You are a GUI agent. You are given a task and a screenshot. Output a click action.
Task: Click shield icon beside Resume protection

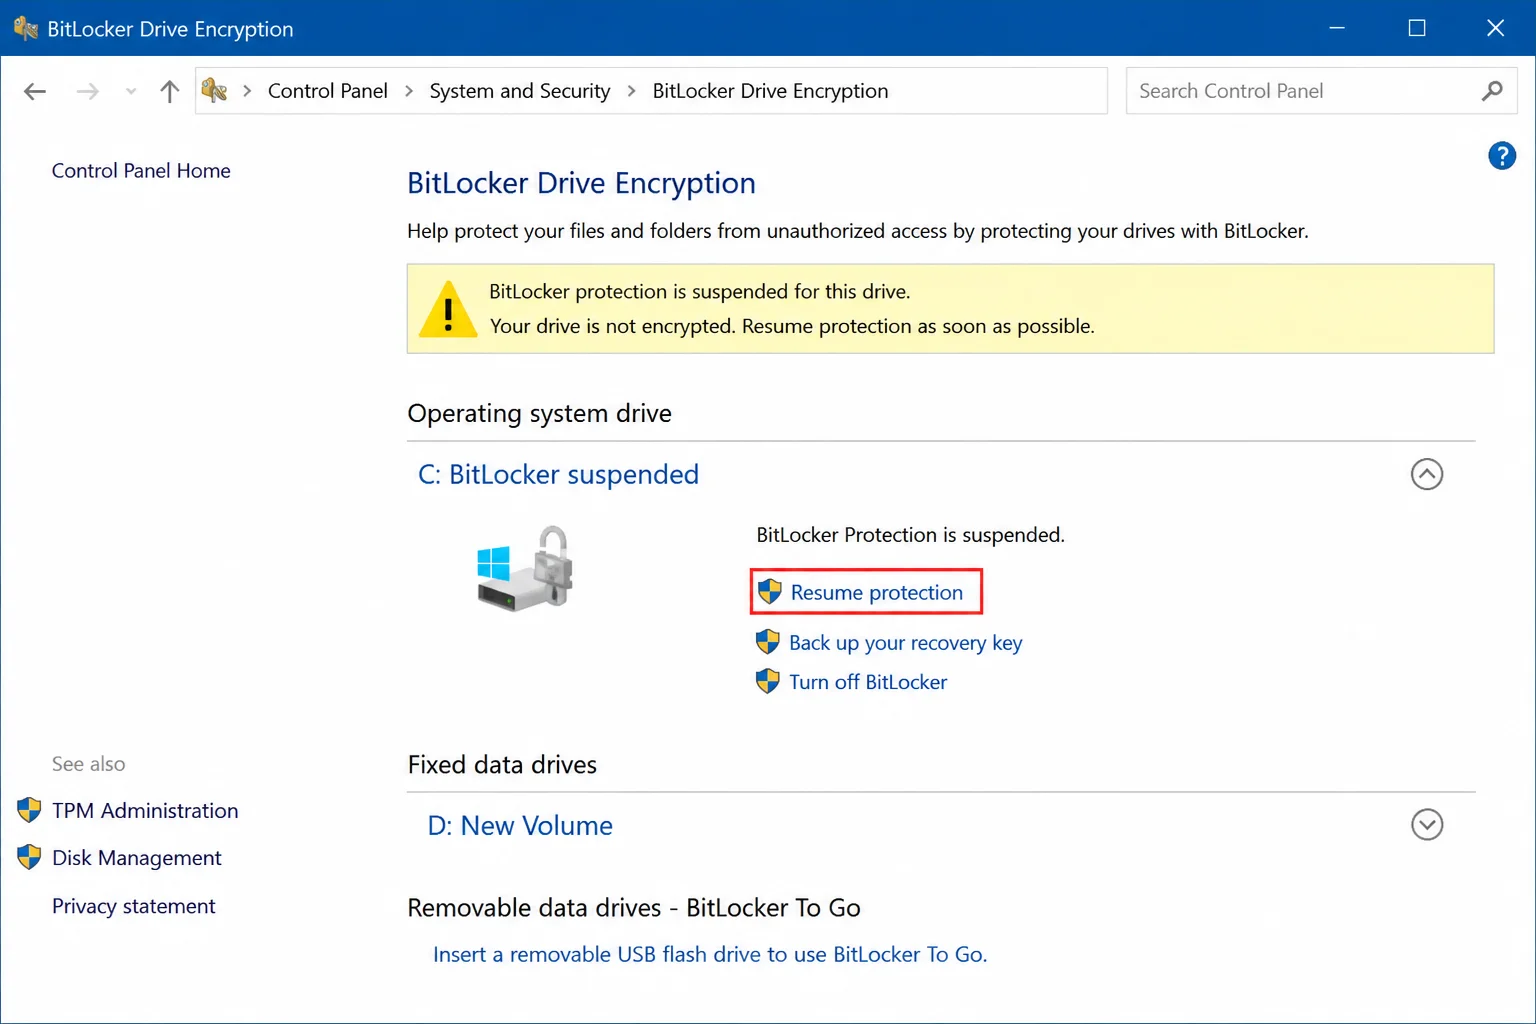769,591
